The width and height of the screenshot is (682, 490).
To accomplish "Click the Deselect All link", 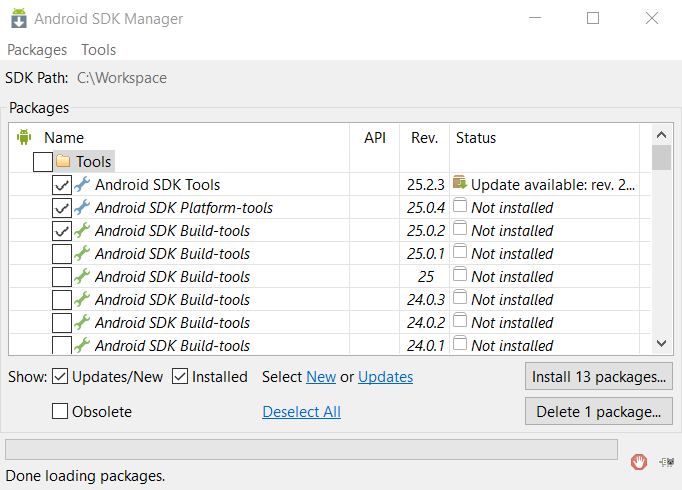I will [x=301, y=412].
